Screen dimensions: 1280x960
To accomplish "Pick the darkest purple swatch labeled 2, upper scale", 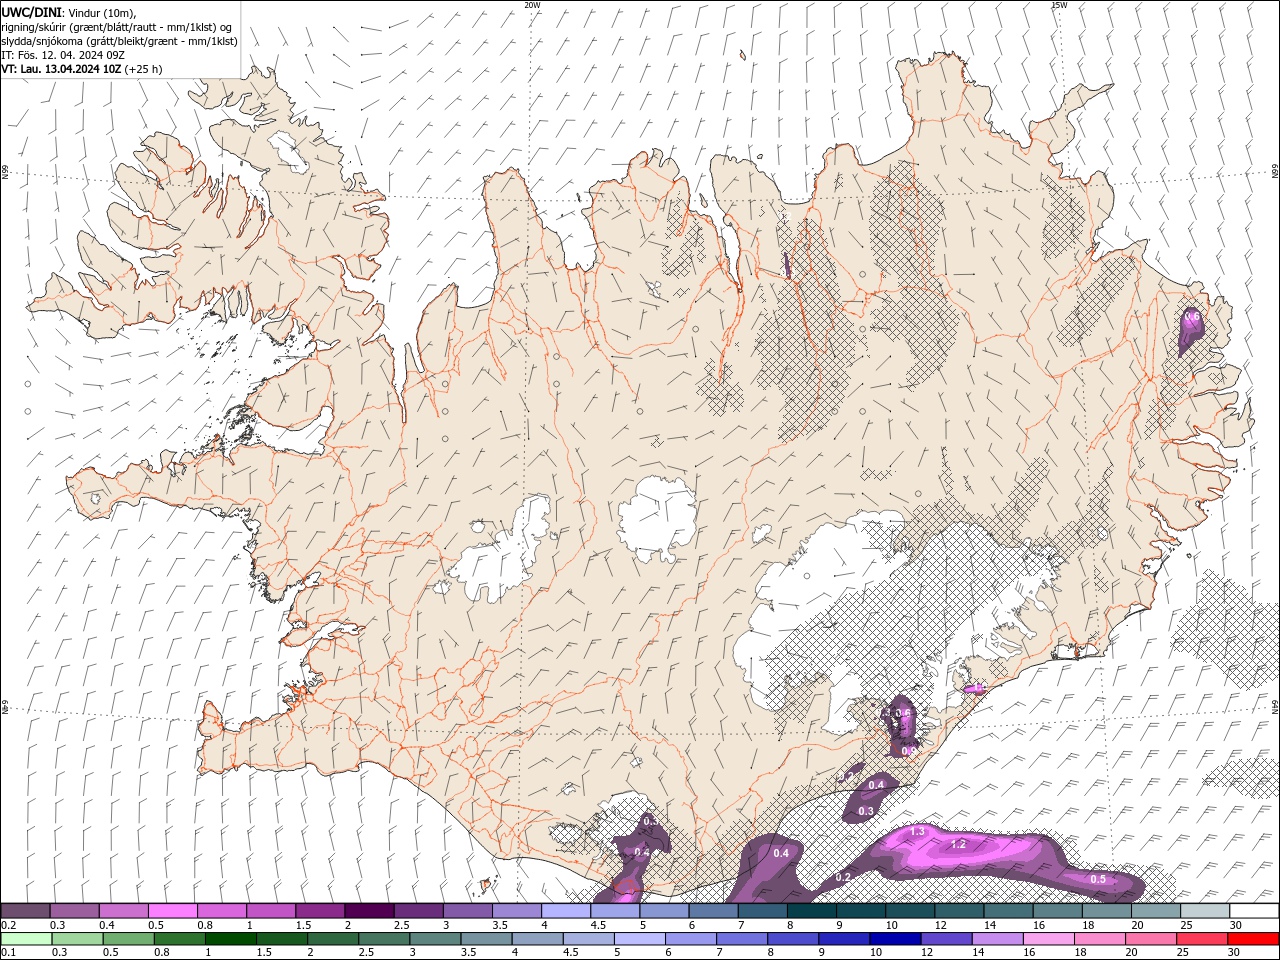I will click(369, 911).
